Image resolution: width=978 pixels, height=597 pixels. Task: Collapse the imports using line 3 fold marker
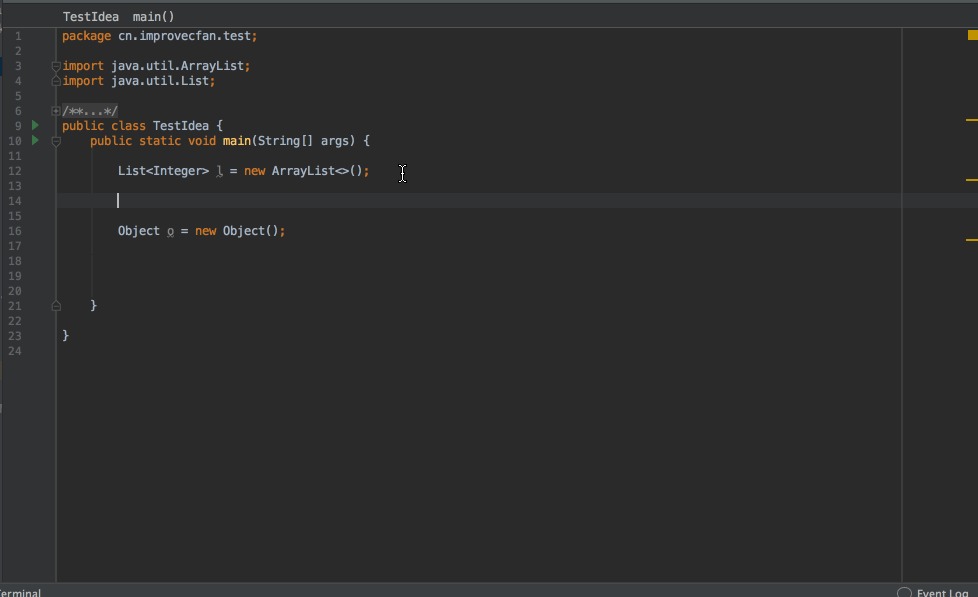tap(56, 66)
